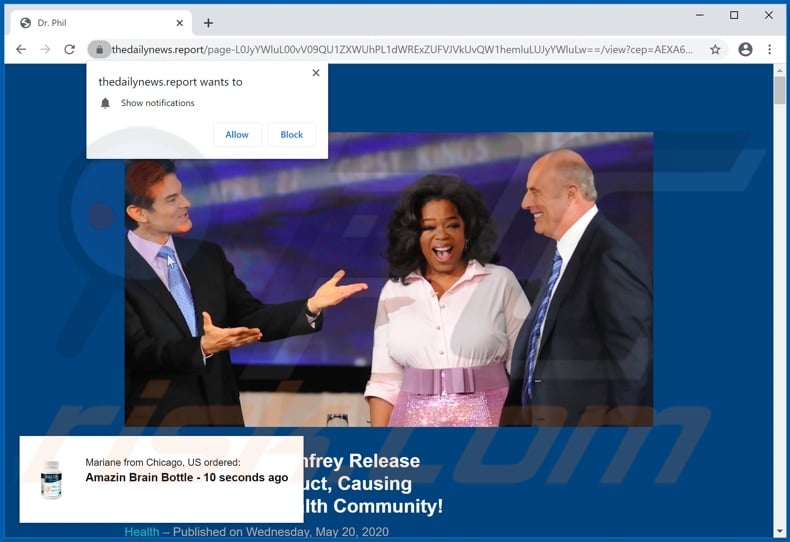
Task: Click 'Mariane from Chicago, US ordered:' text
Action: (x=163, y=462)
